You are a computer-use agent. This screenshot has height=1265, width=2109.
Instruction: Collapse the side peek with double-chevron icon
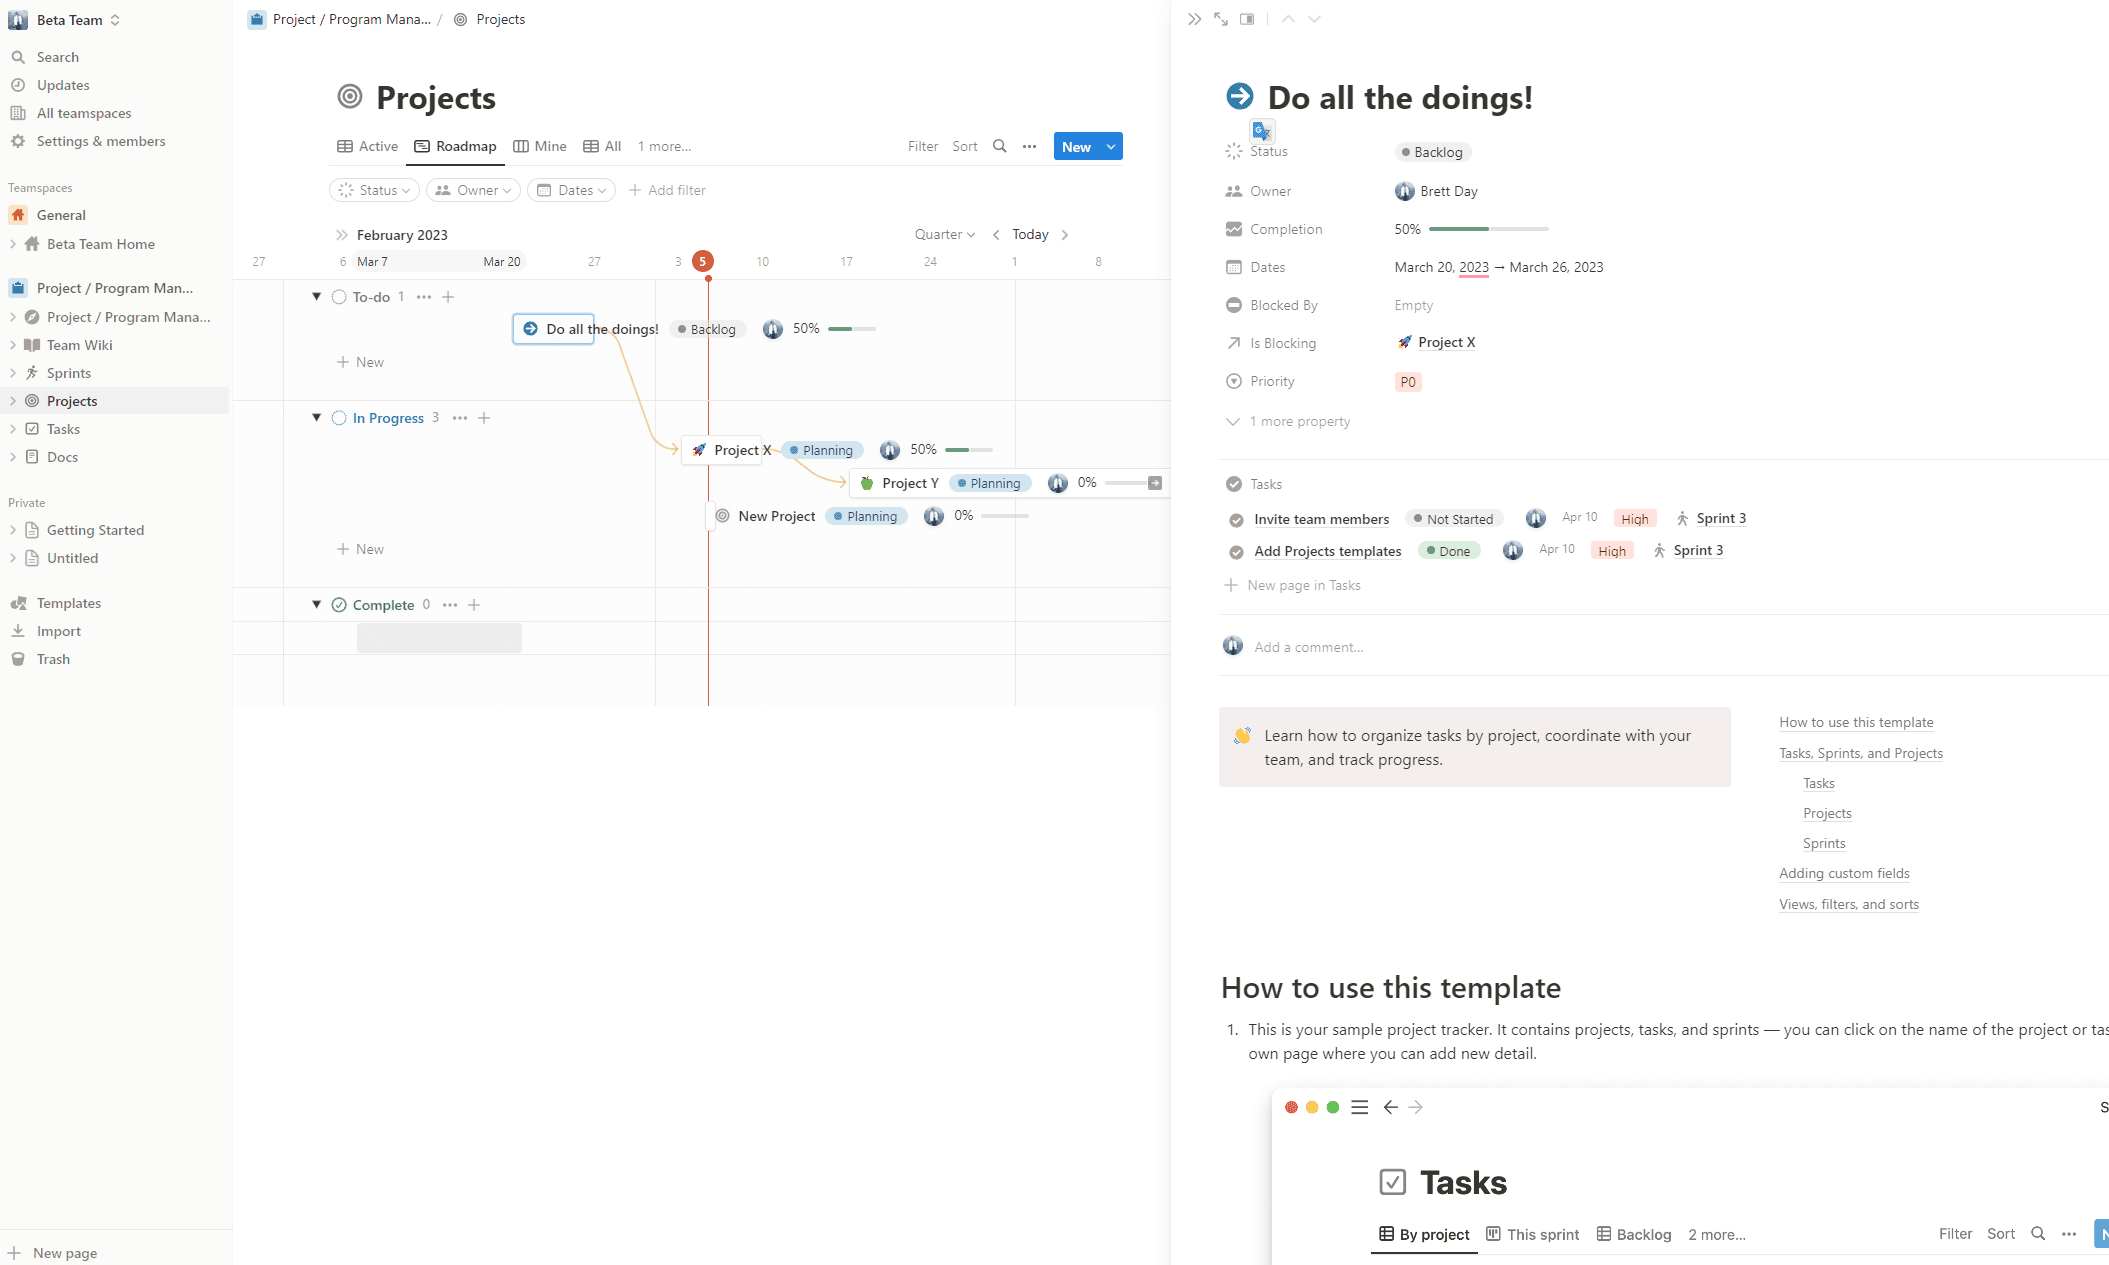1194,19
